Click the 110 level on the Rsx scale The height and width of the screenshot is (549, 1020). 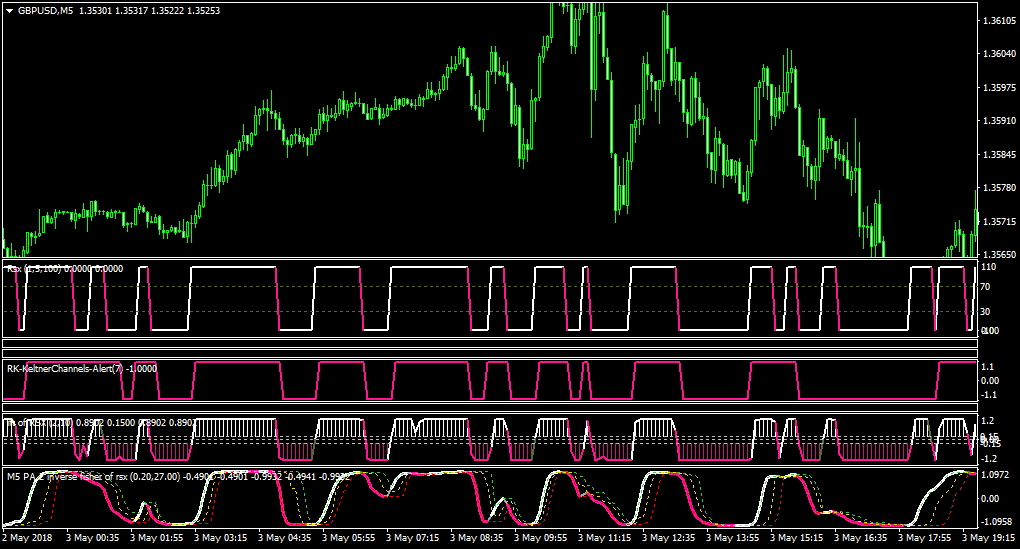coord(989,267)
